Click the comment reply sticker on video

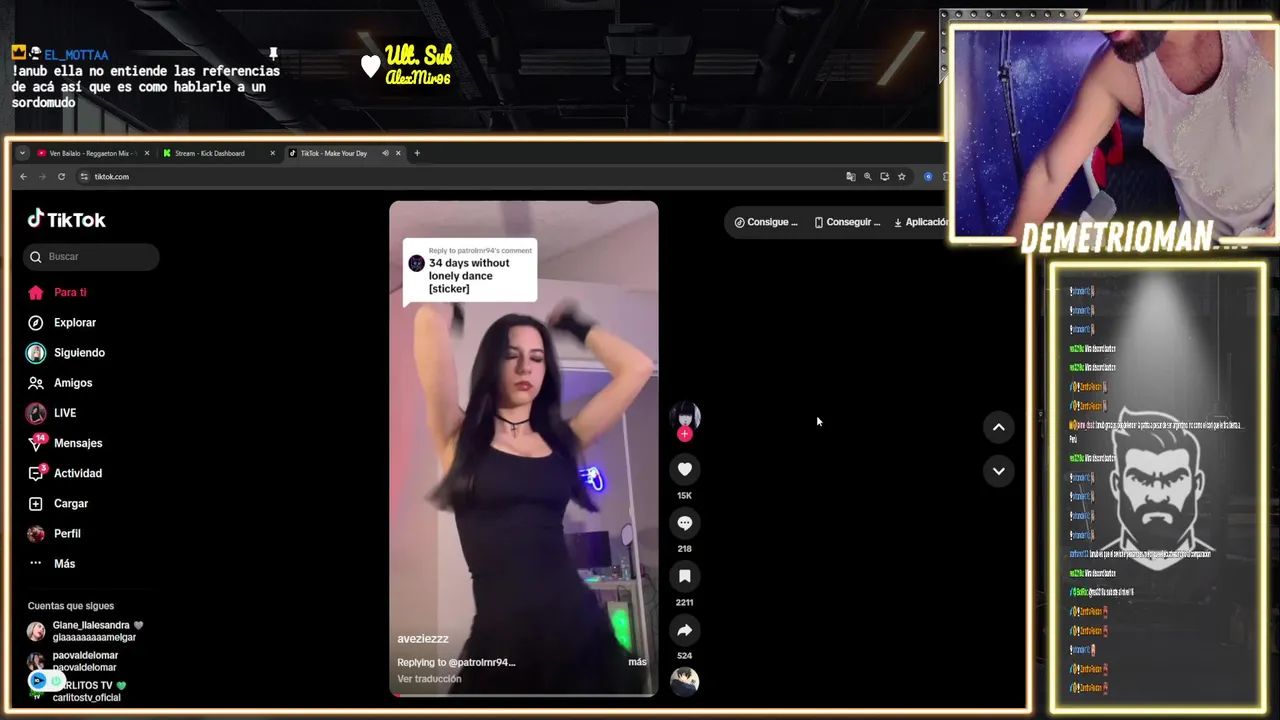coord(470,271)
